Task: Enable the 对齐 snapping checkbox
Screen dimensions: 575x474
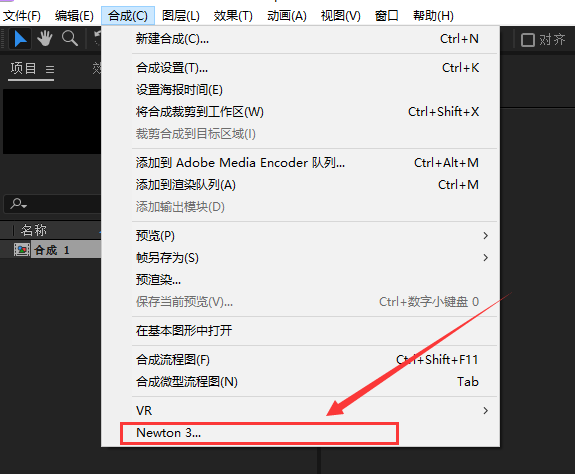Action: coord(528,40)
